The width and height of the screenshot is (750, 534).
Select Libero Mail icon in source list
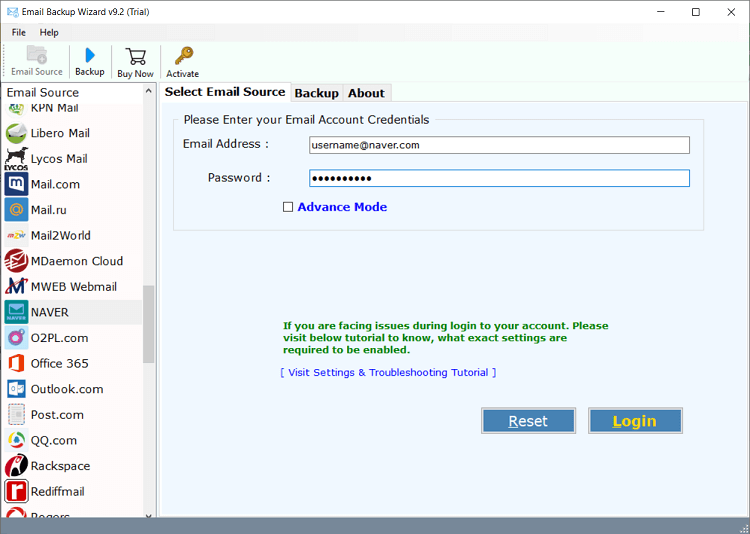[16, 133]
